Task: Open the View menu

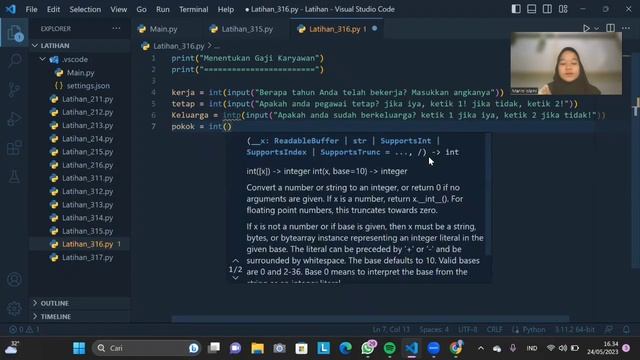Action: click(118, 9)
